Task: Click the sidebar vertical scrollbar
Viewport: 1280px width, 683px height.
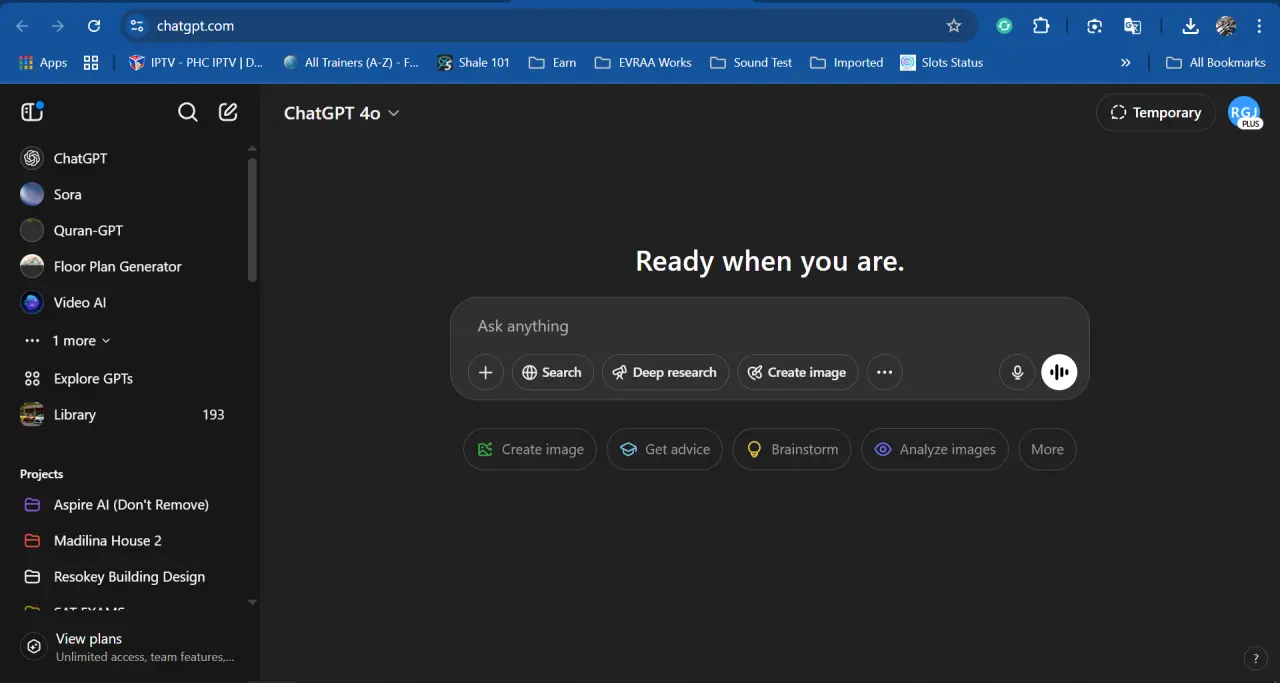Action: [252, 220]
